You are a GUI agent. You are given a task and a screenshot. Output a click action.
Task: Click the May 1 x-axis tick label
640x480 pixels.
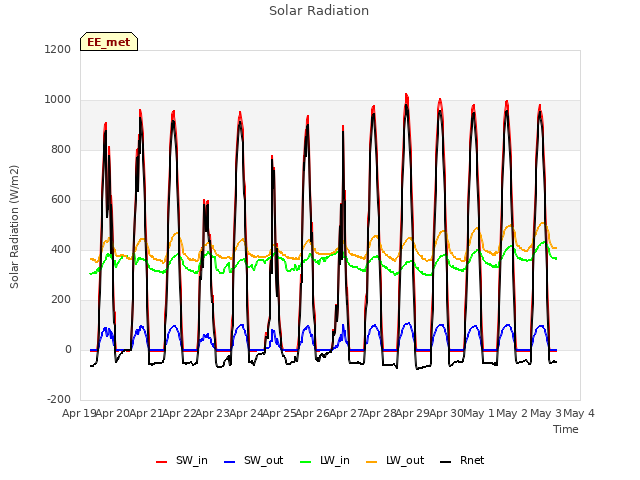(x=479, y=413)
